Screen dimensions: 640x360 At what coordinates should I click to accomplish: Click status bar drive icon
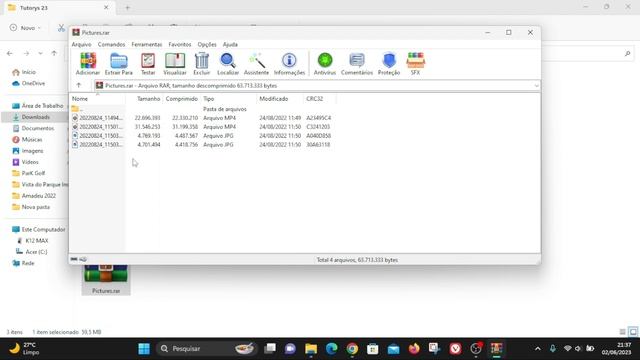(x=74, y=259)
